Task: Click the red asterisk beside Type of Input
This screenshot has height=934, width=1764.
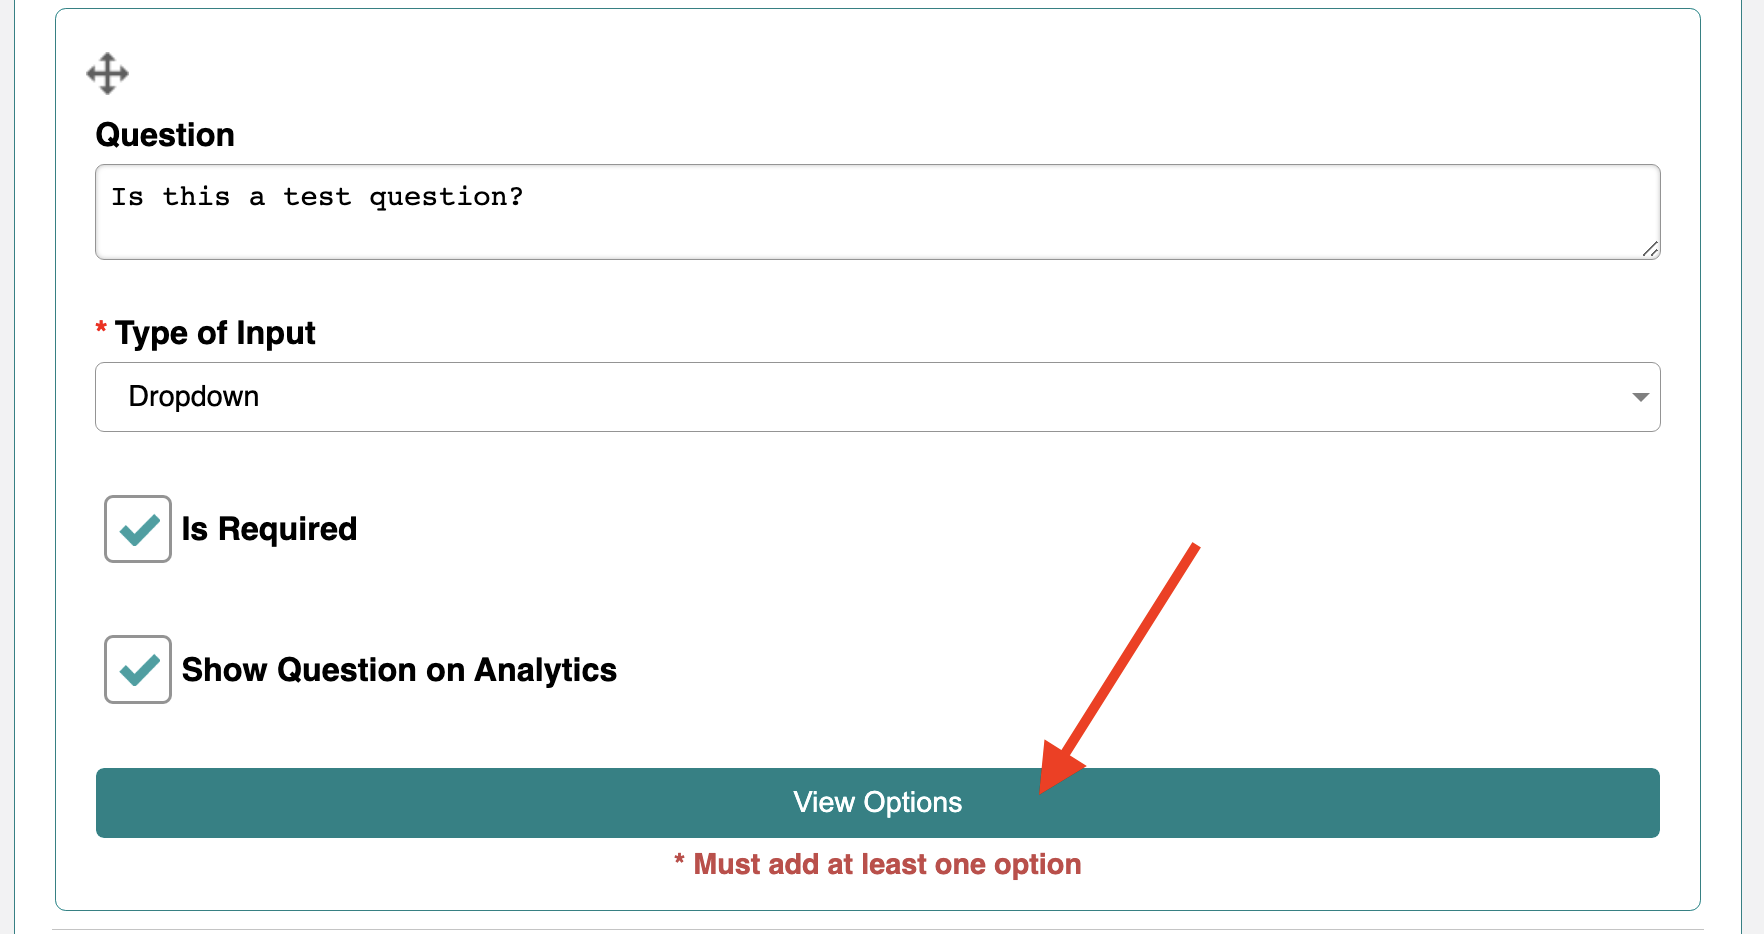Action: [101, 328]
